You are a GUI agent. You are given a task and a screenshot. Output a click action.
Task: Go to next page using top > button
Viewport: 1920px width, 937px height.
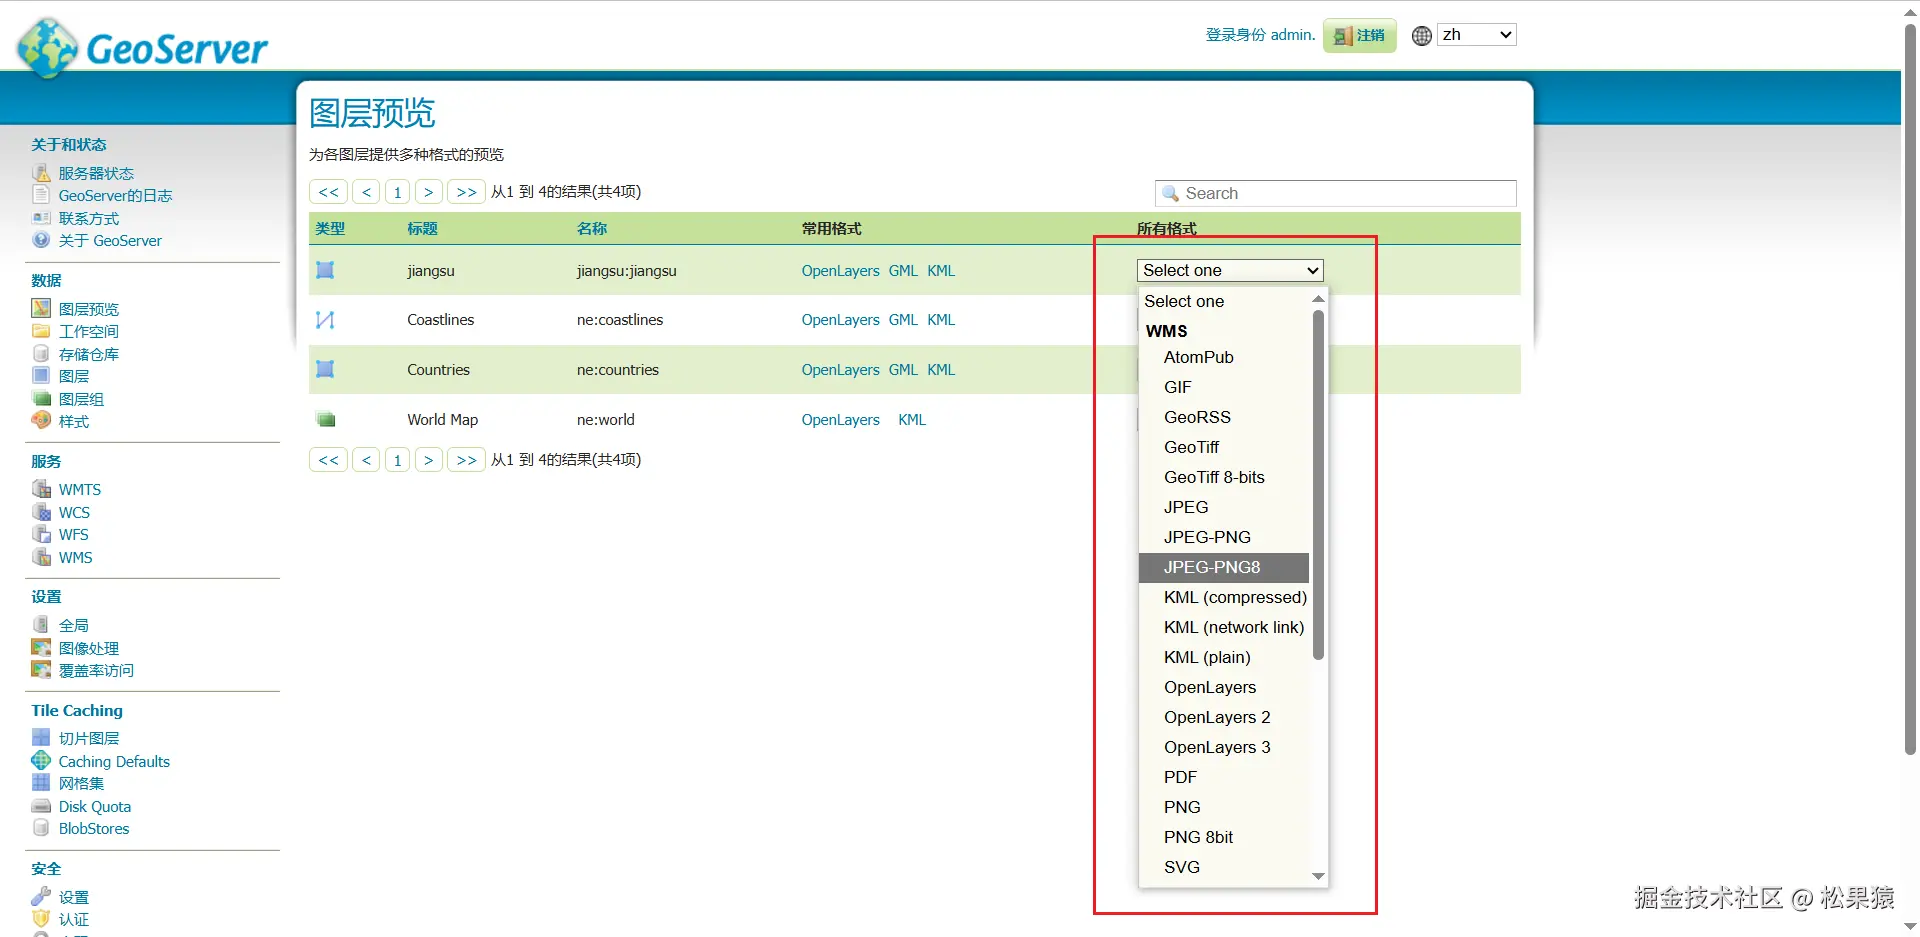428,192
